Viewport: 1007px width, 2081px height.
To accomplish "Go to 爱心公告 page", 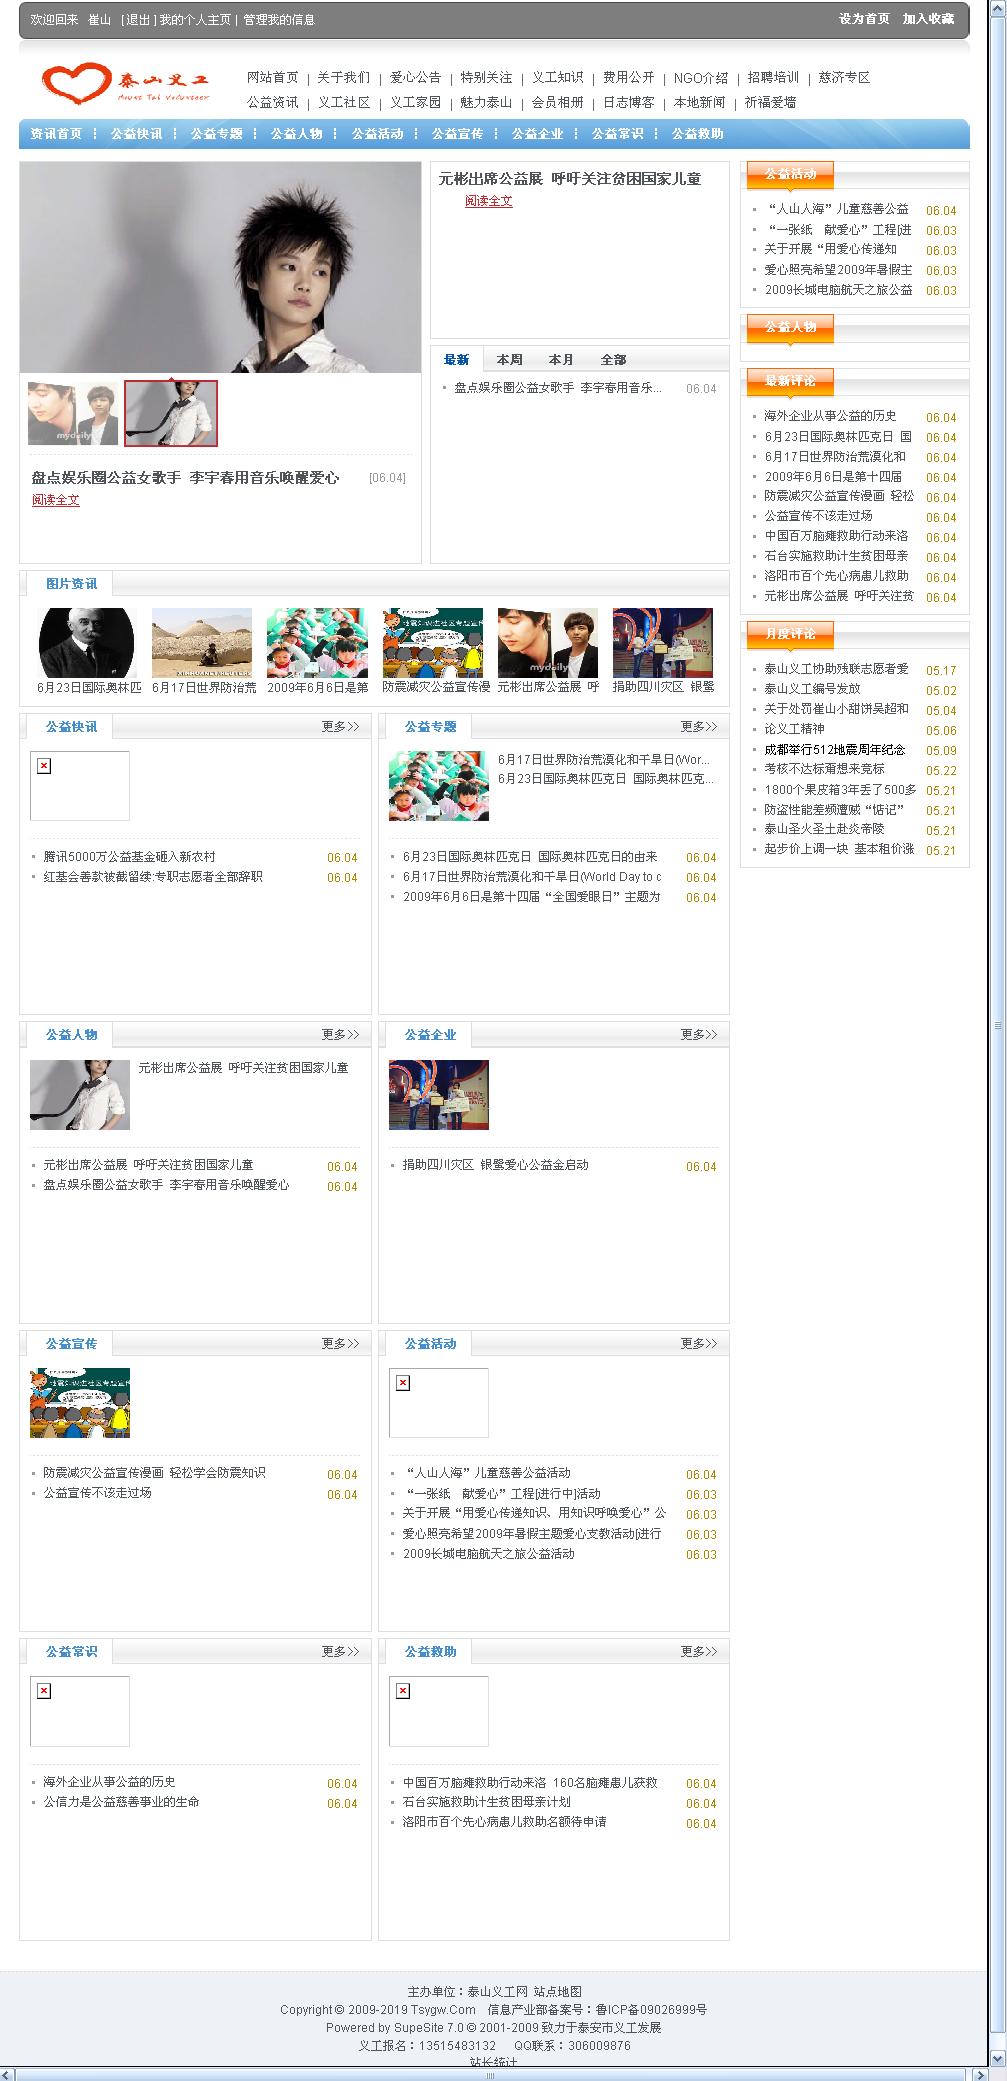I will tap(415, 77).
